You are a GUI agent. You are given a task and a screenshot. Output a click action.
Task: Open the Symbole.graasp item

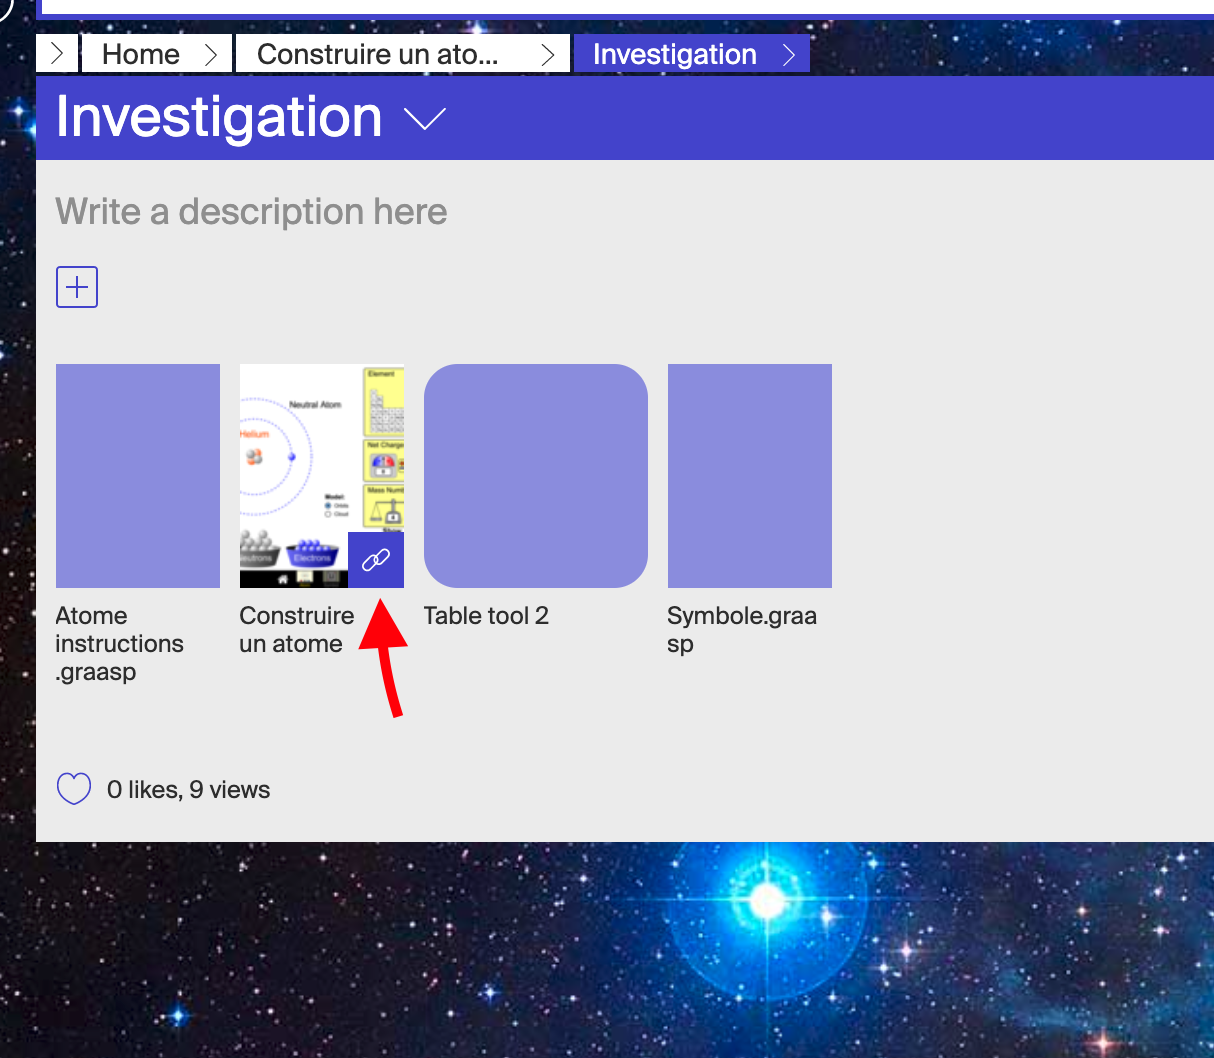tap(749, 475)
